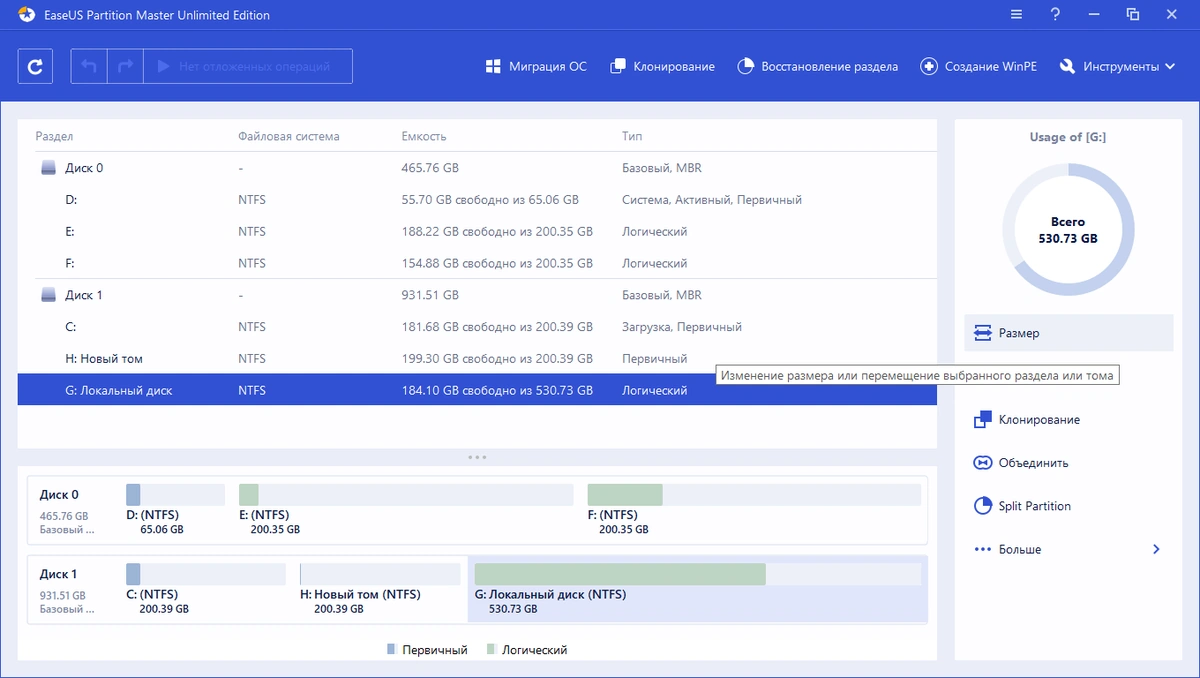Click Диск 0 label in disk map
The image size is (1200, 678).
click(x=59, y=494)
